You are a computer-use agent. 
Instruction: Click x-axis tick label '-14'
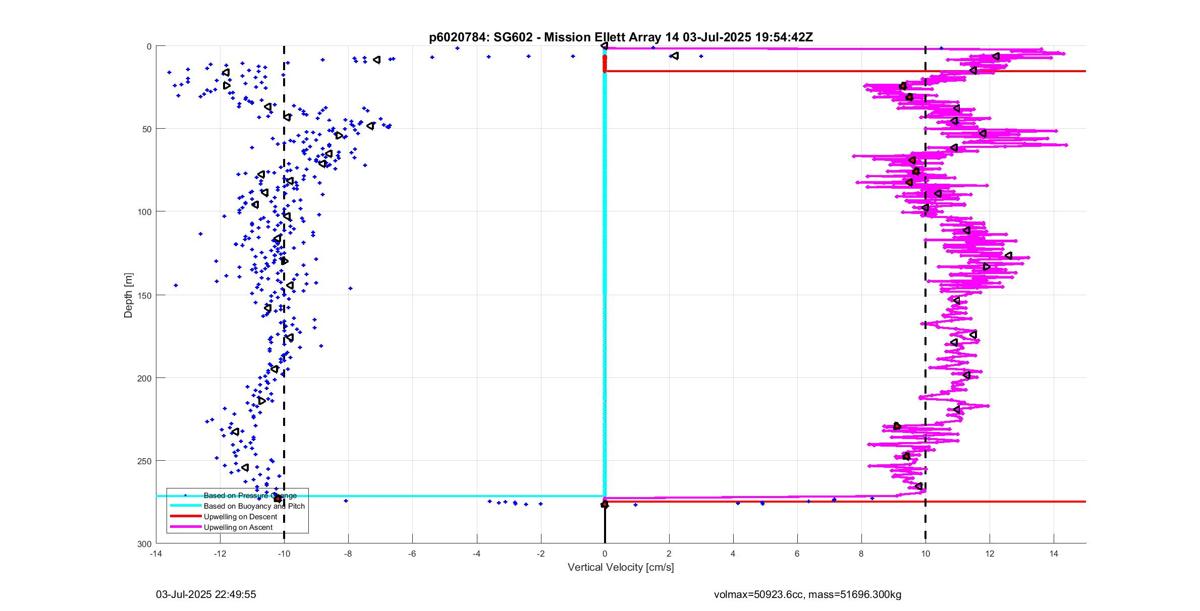coord(155,552)
